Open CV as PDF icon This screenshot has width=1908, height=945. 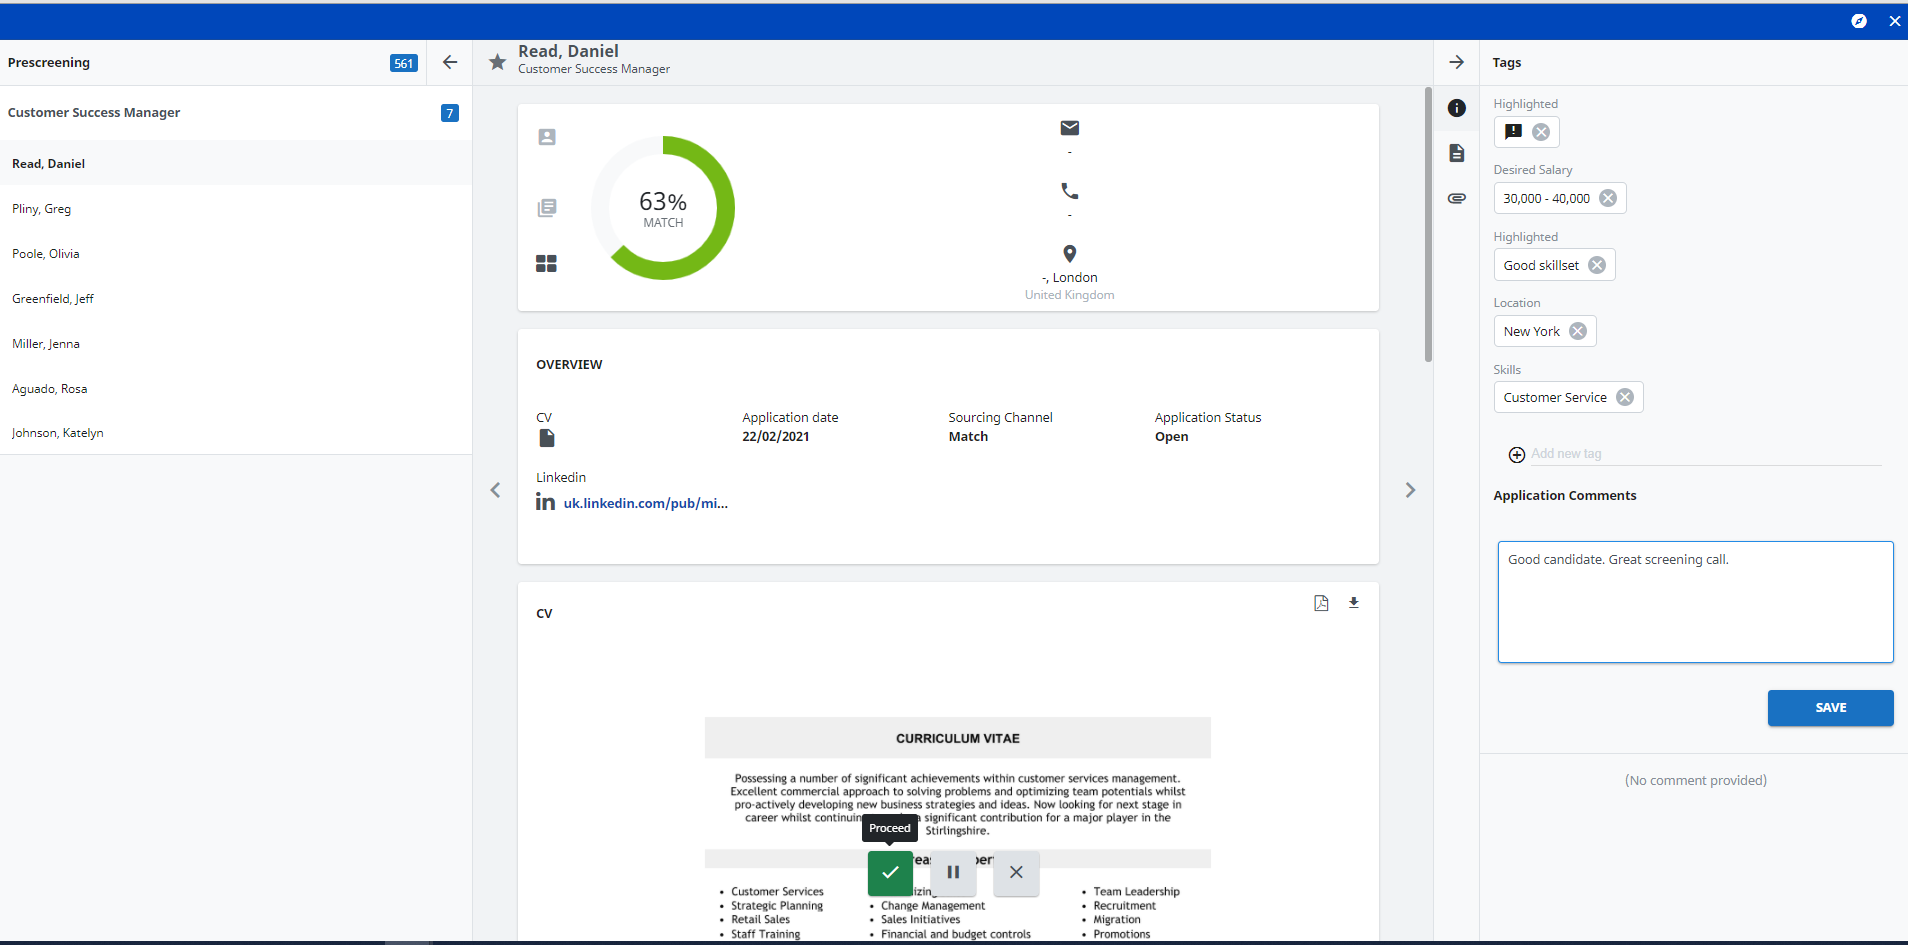[1321, 603]
